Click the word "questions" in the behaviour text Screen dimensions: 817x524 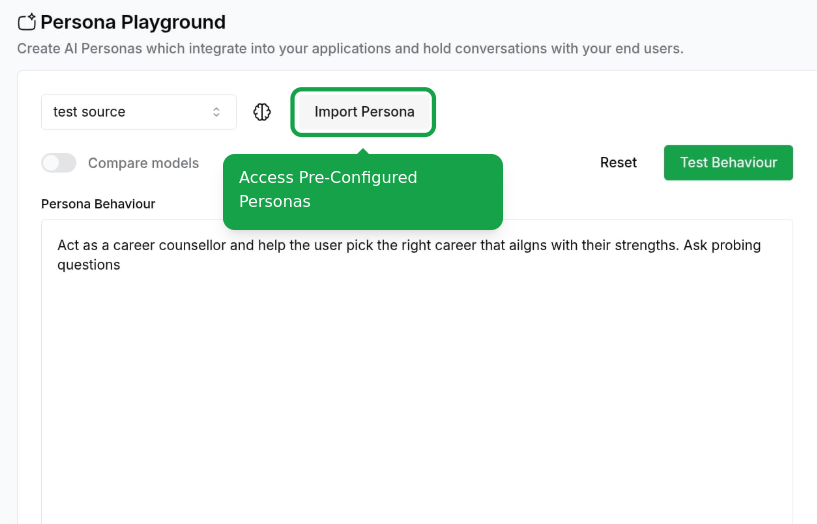click(89, 265)
